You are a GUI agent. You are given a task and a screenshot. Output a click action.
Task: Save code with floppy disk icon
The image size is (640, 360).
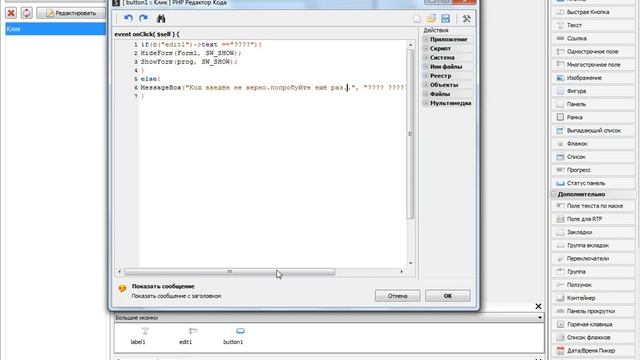tap(445, 19)
